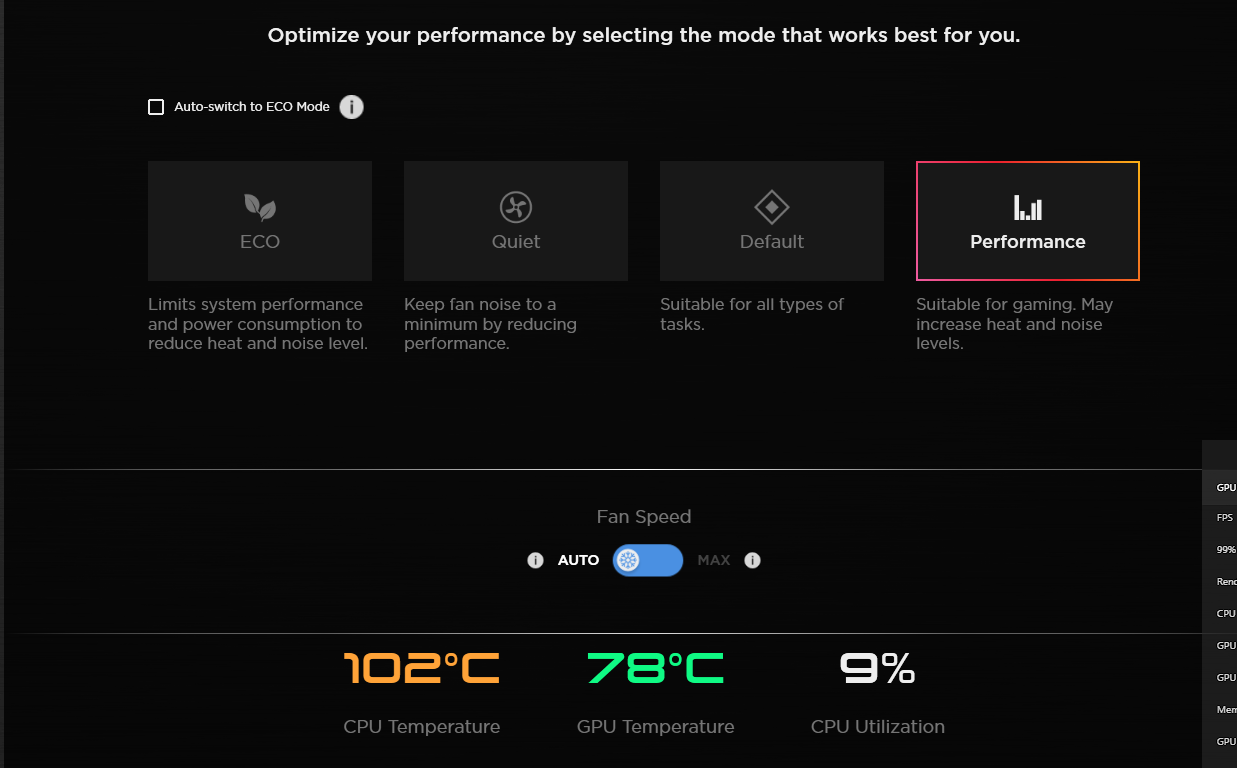Toggle the Fan Speed switch
This screenshot has height=768, width=1237.
point(647,560)
